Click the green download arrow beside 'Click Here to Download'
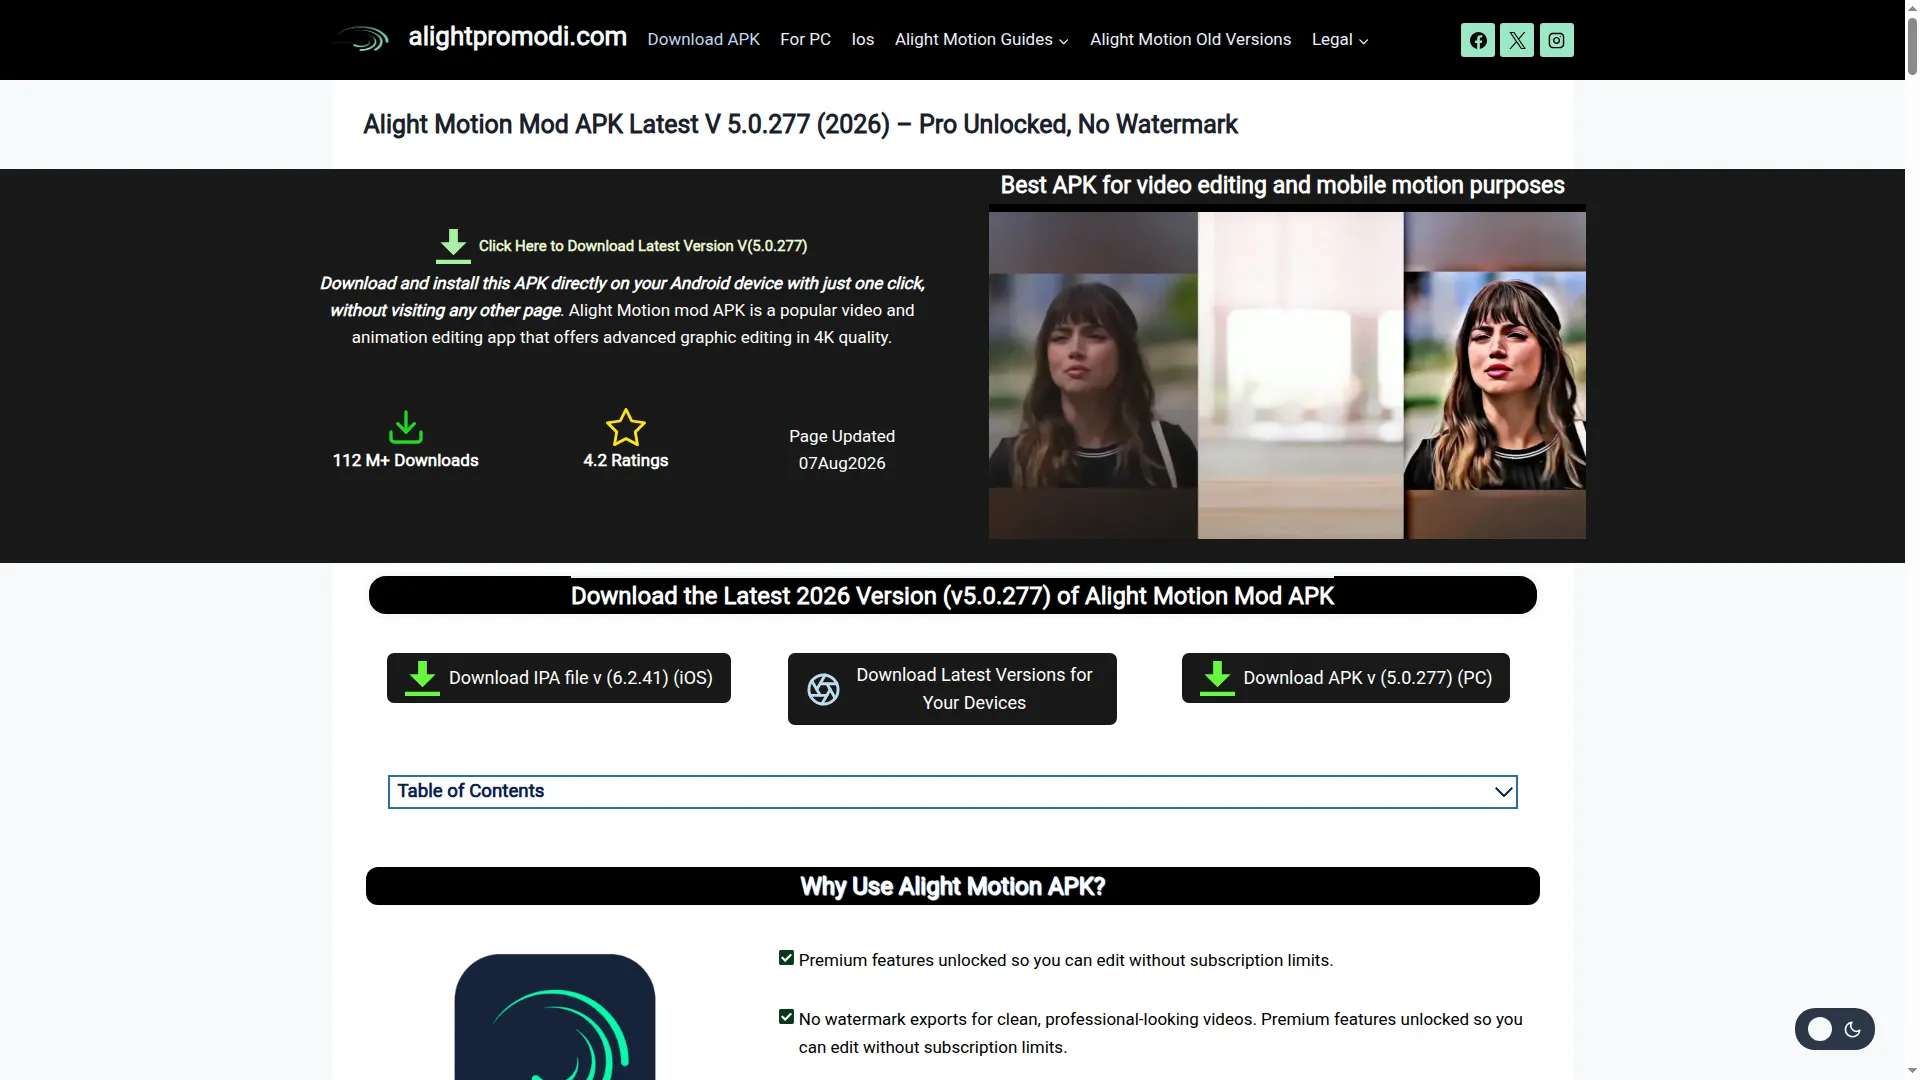Screen dimensions: 1920x1080 453,246
